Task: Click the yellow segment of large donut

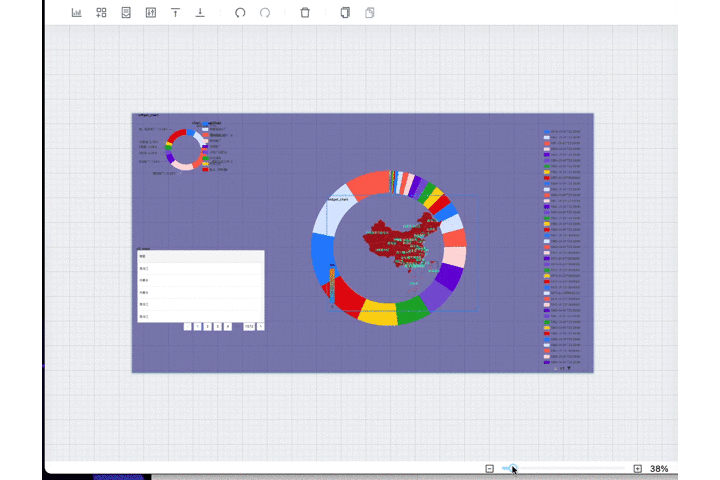Action: pyautogui.click(x=378, y=313)
